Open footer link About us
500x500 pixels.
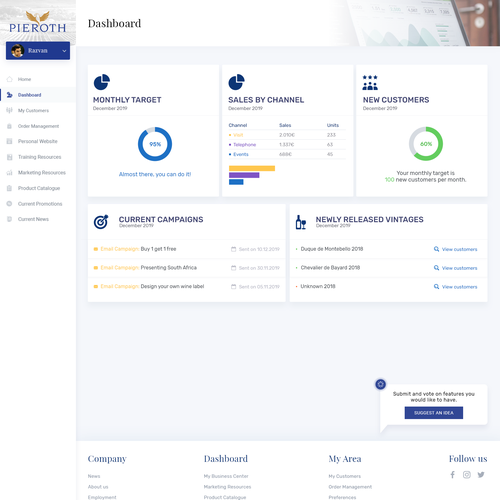(98, 487)
